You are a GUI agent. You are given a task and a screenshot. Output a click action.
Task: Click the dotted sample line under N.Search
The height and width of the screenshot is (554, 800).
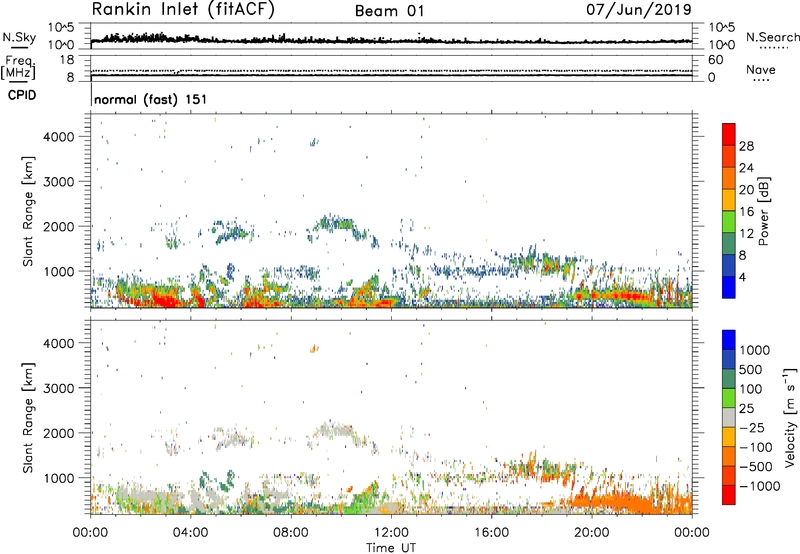[x=774, y=48]
